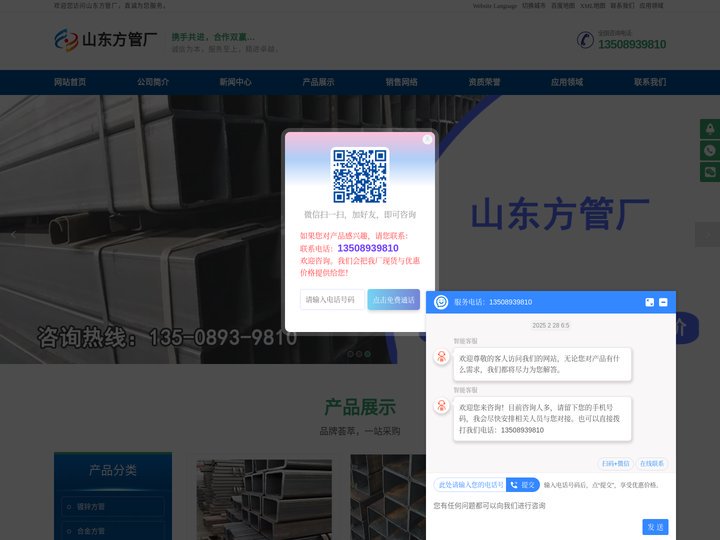Send the chat message with 发送
720x540 pixels.
(x=655, y=527)
